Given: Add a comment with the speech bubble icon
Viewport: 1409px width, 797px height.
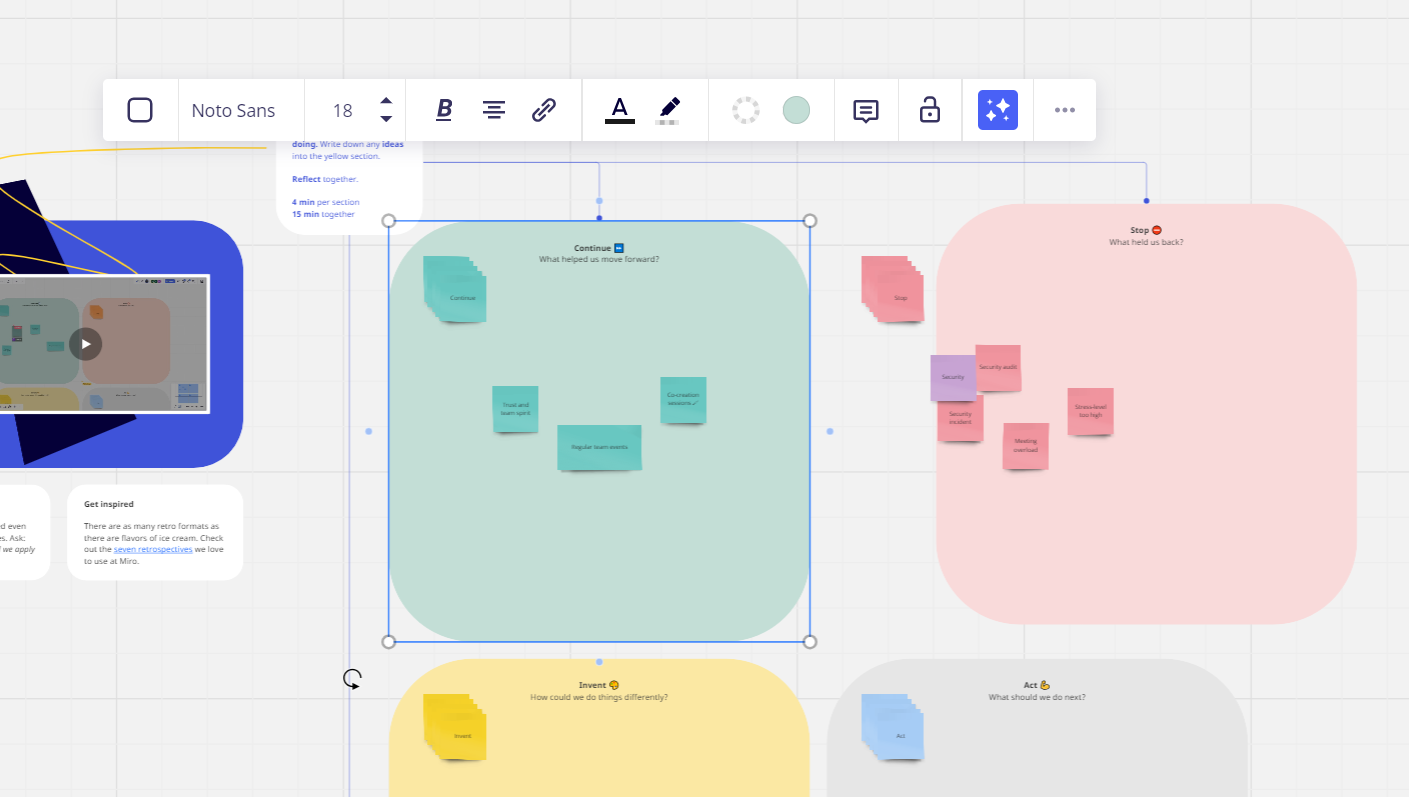Looking at the screenshot, I should click(866, 111).
